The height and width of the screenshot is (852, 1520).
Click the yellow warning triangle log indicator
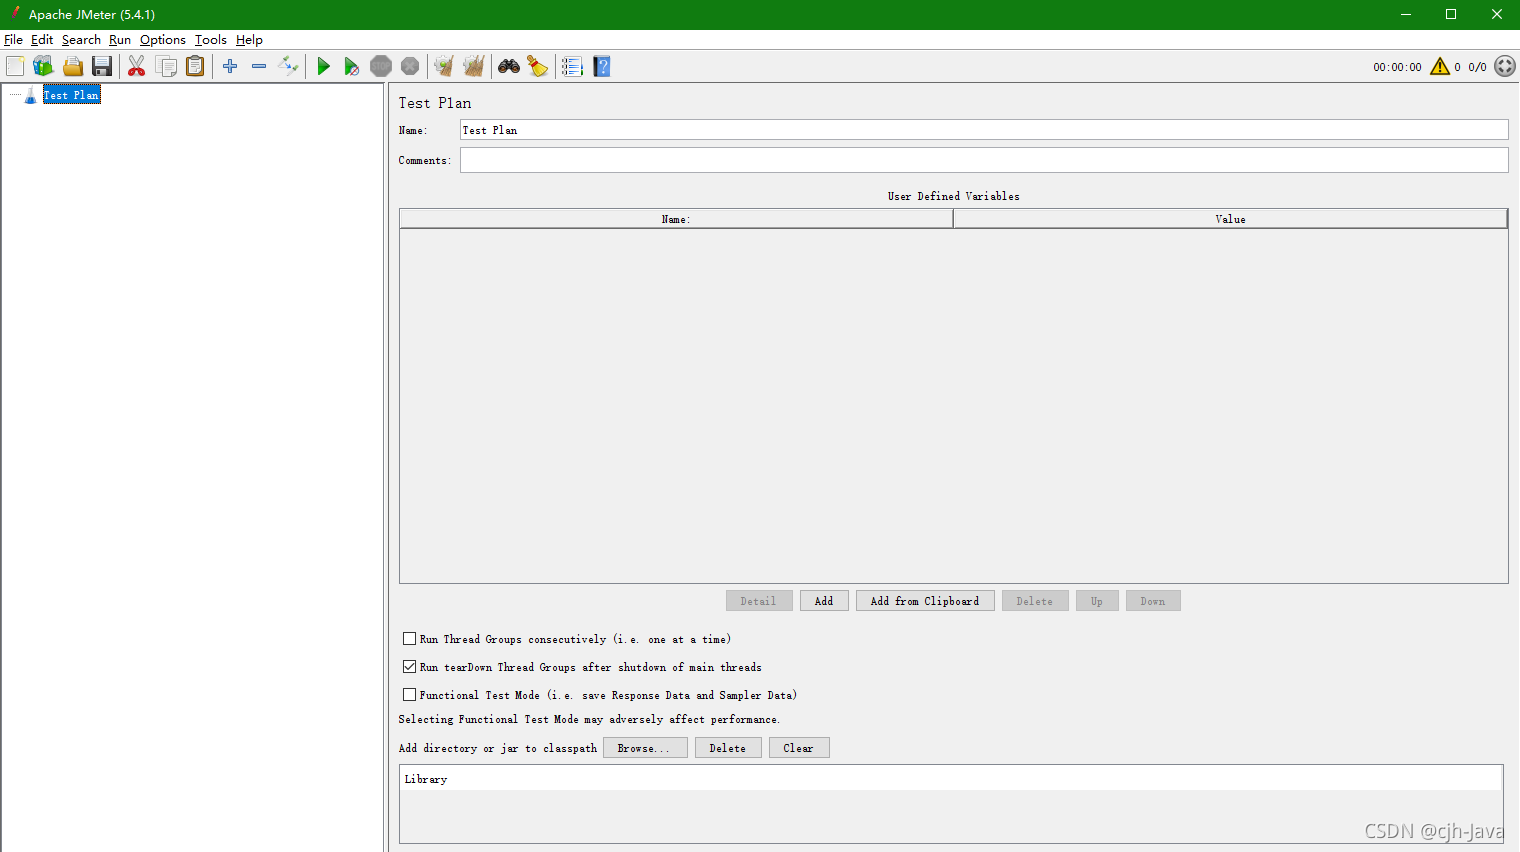point(1440,66)
